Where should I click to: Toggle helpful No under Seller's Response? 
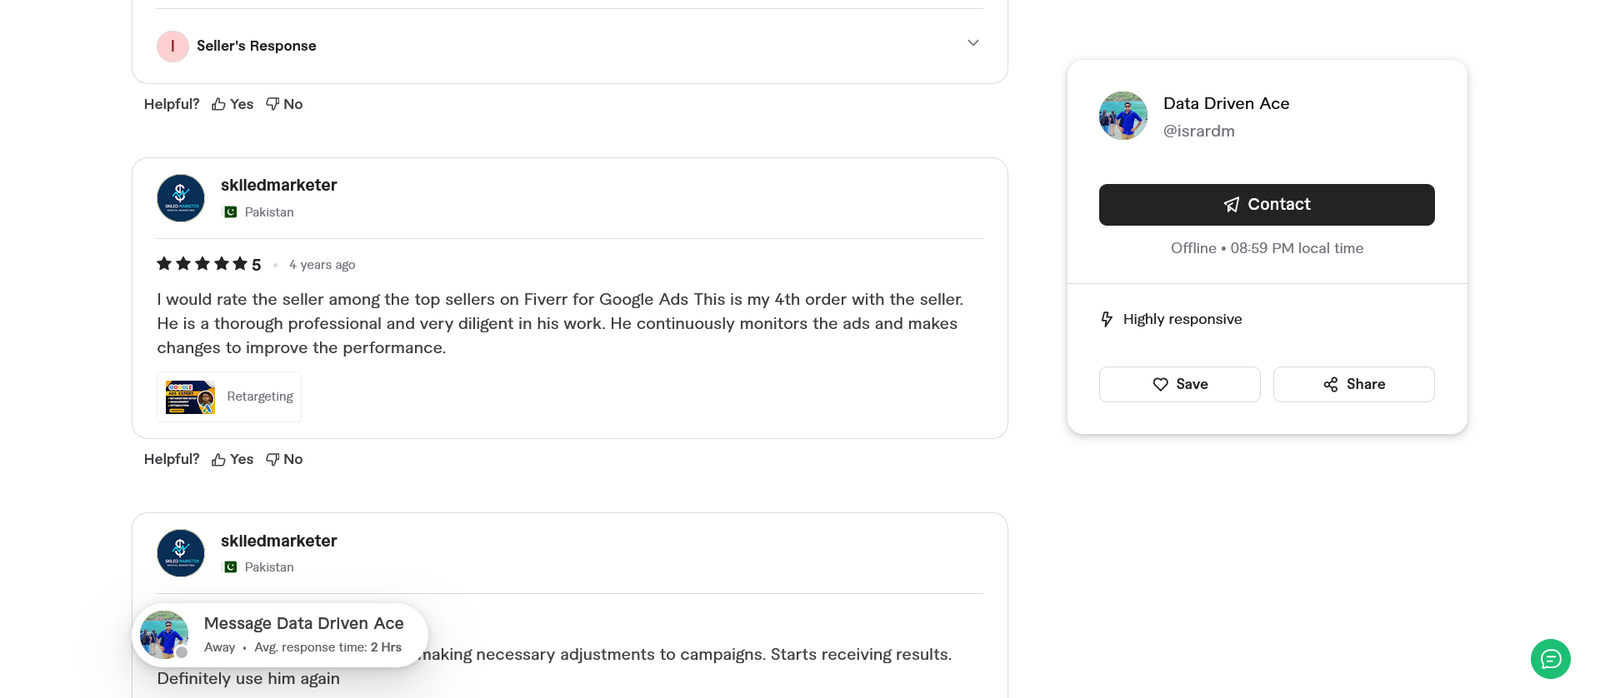[x=284, y=103]
